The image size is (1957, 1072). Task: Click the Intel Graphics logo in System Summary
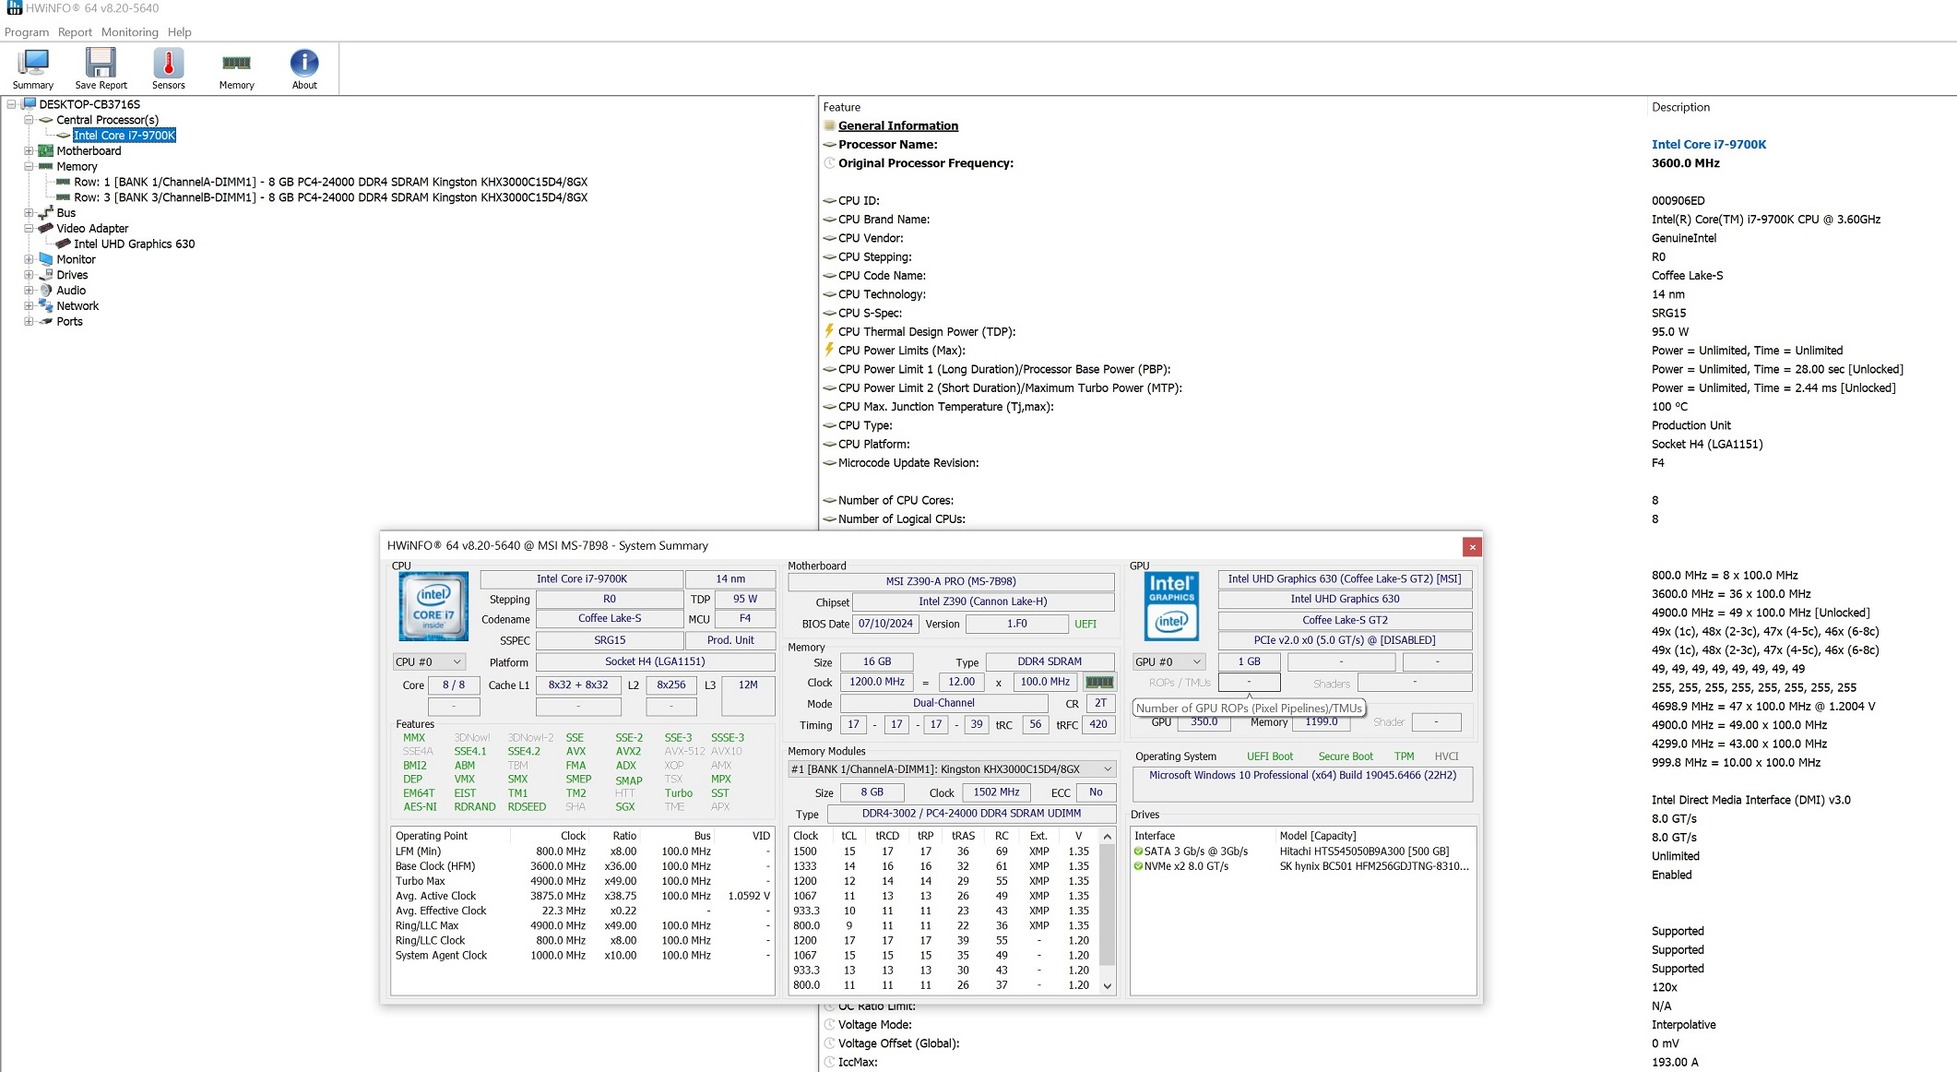(x=1171, y=606)
